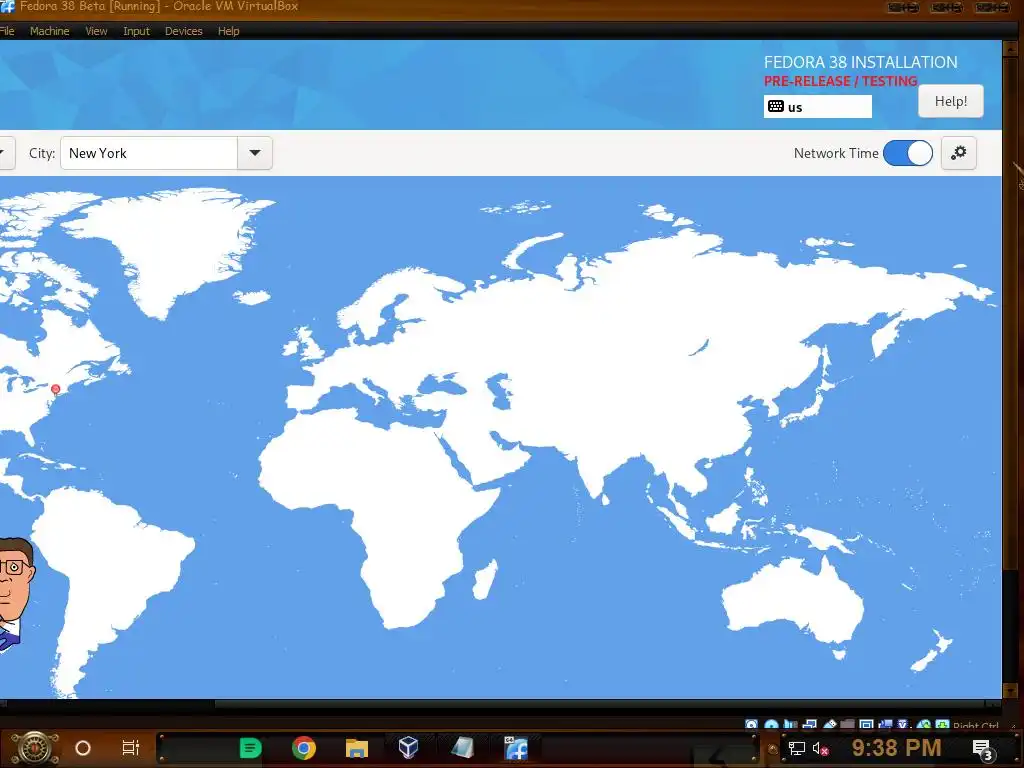Image resolution: width=1024 pixels, height=768 pixels.
Task: Toggle the Network Time switch
Action: (908, 153)
